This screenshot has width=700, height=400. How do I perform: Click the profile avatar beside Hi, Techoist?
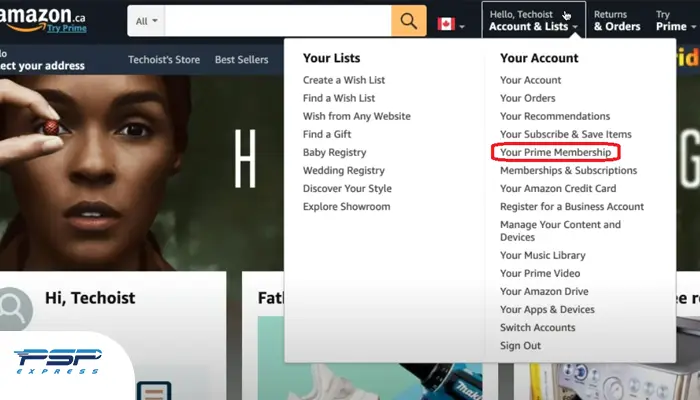[x=15, y=308]
